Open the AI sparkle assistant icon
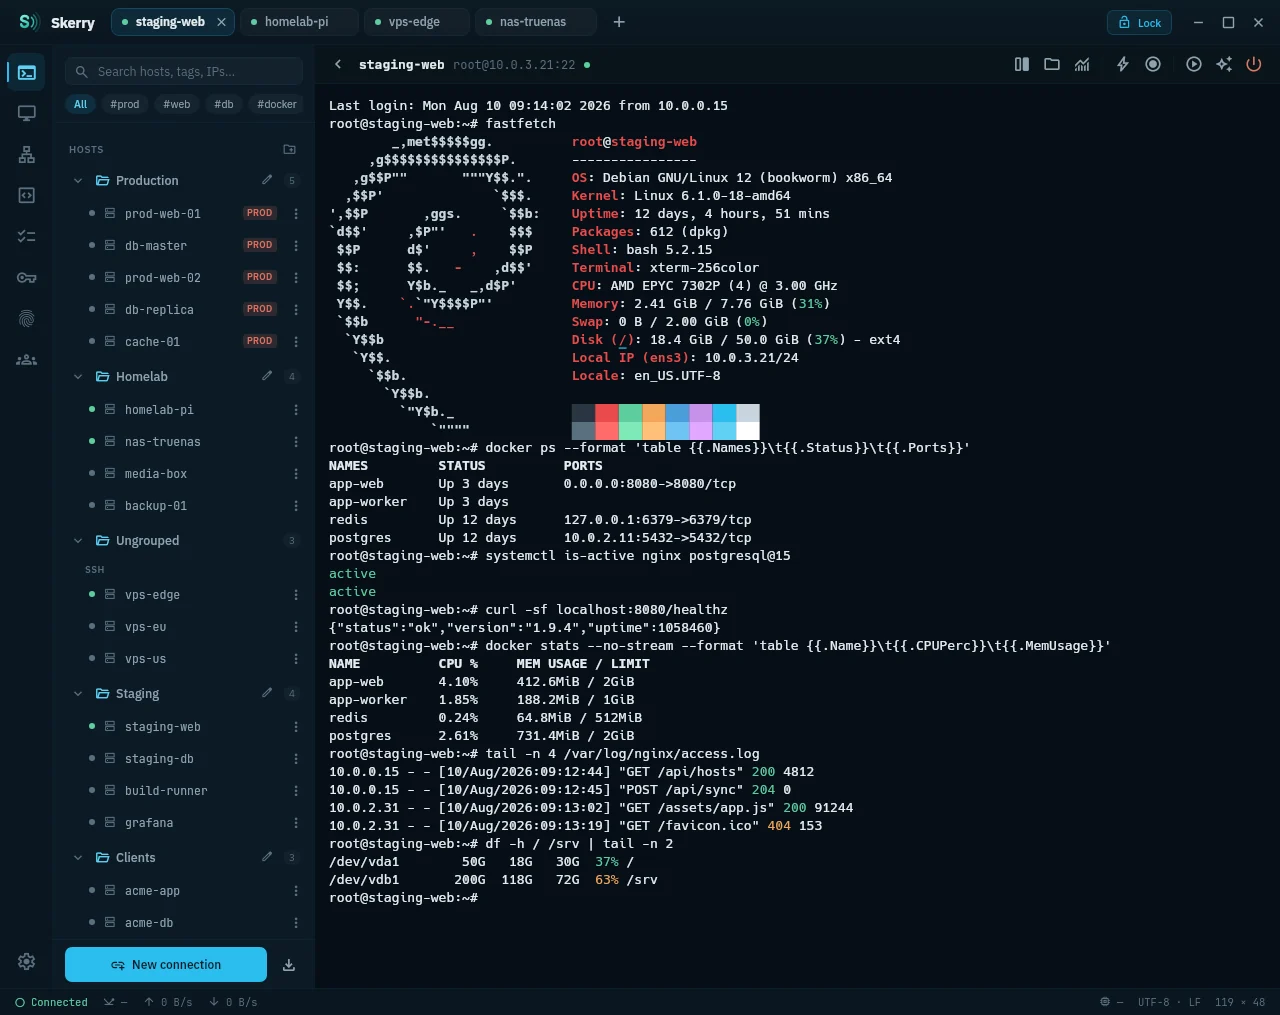 1224,64
